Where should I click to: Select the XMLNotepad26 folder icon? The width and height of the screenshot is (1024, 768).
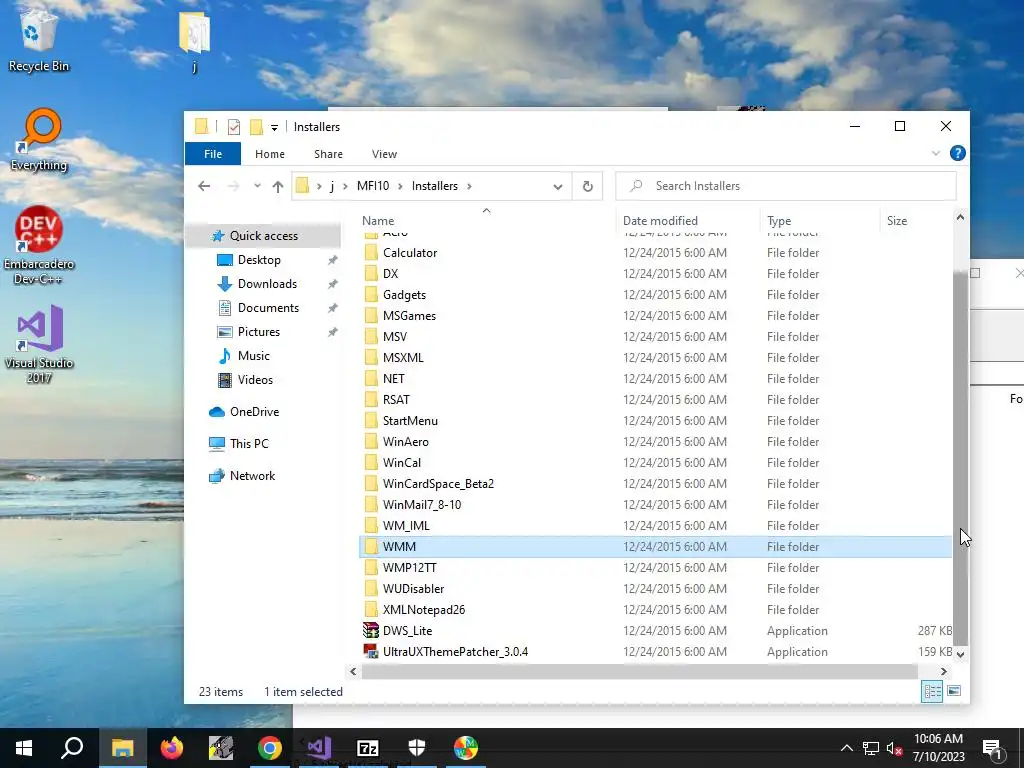(x=371, y=609)
